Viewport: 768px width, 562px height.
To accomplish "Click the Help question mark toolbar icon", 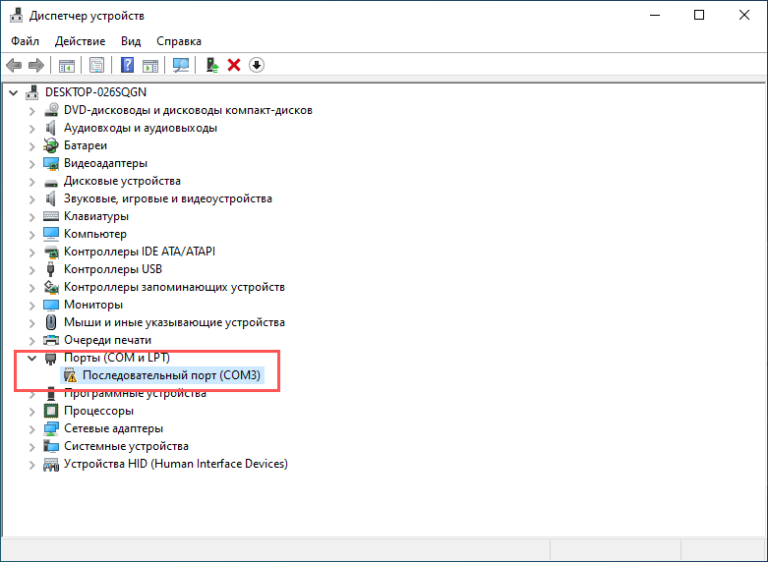I will point(127,65).
